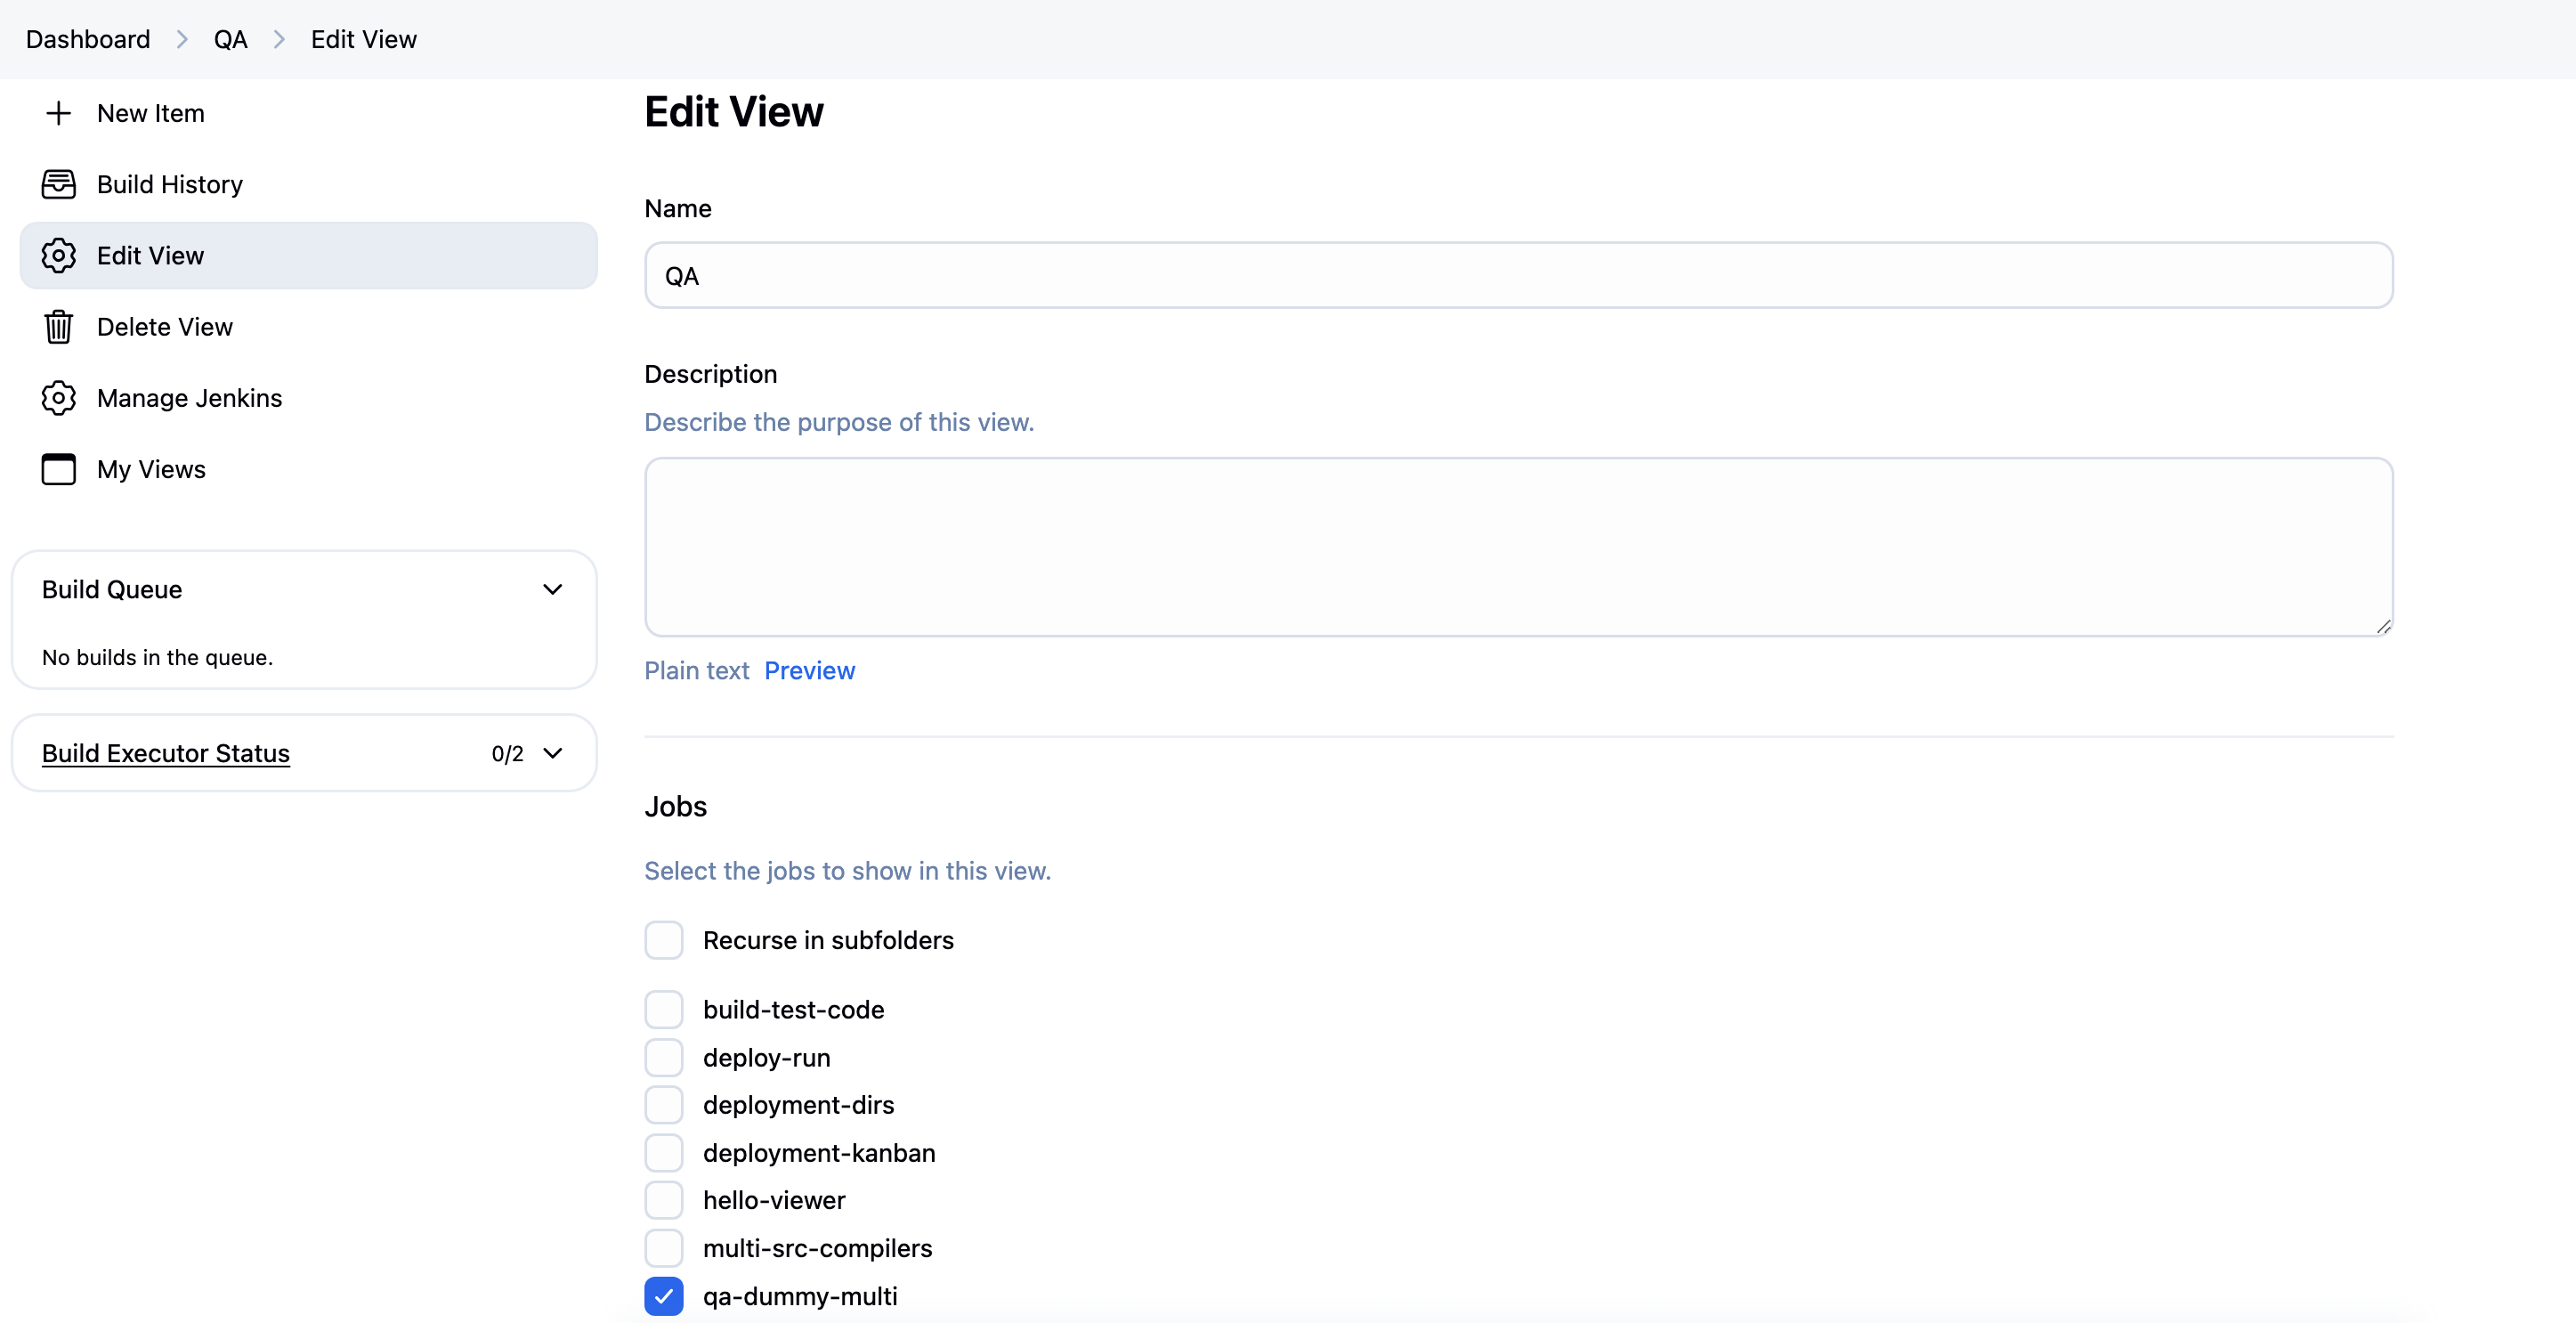Click the Delete View trash icon

(x=58, y=327)
